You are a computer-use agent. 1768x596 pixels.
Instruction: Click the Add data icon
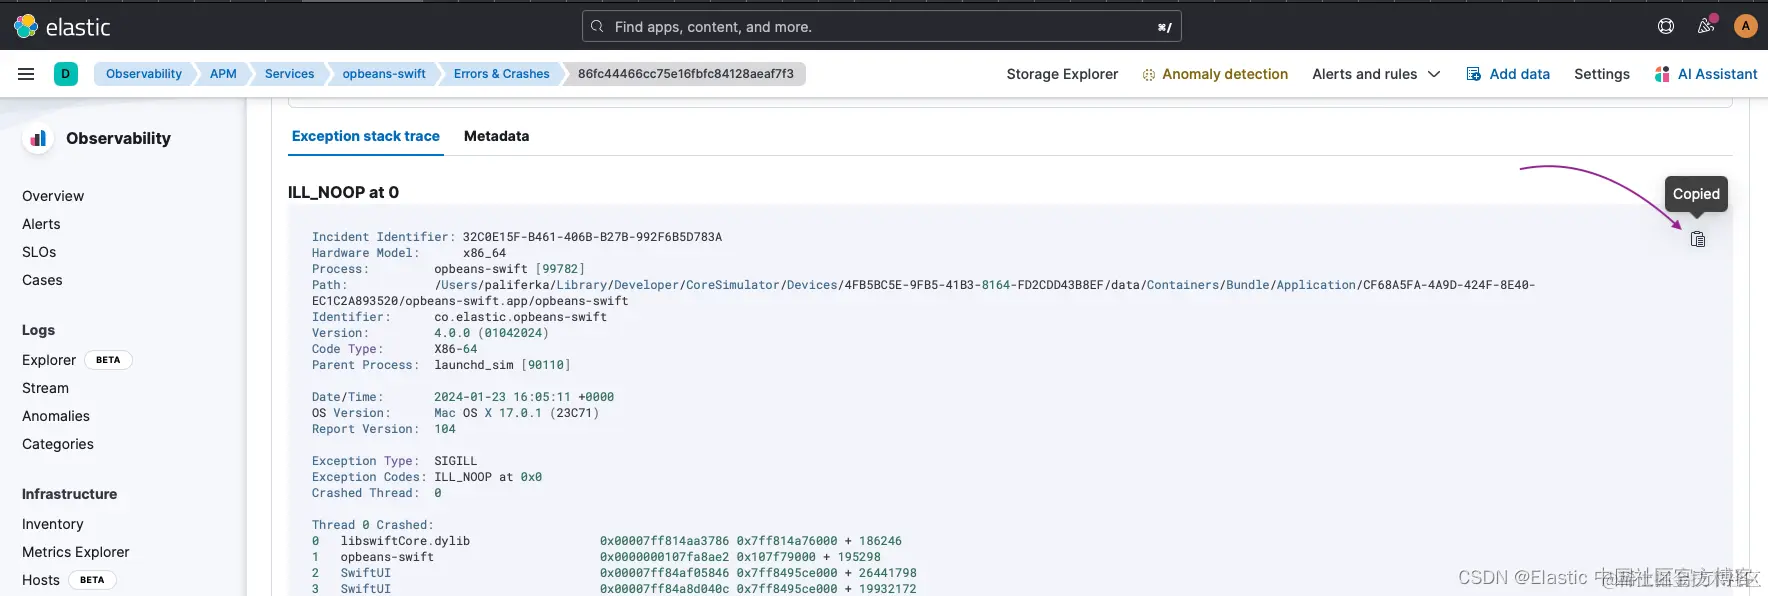(x=1474, y=74)
